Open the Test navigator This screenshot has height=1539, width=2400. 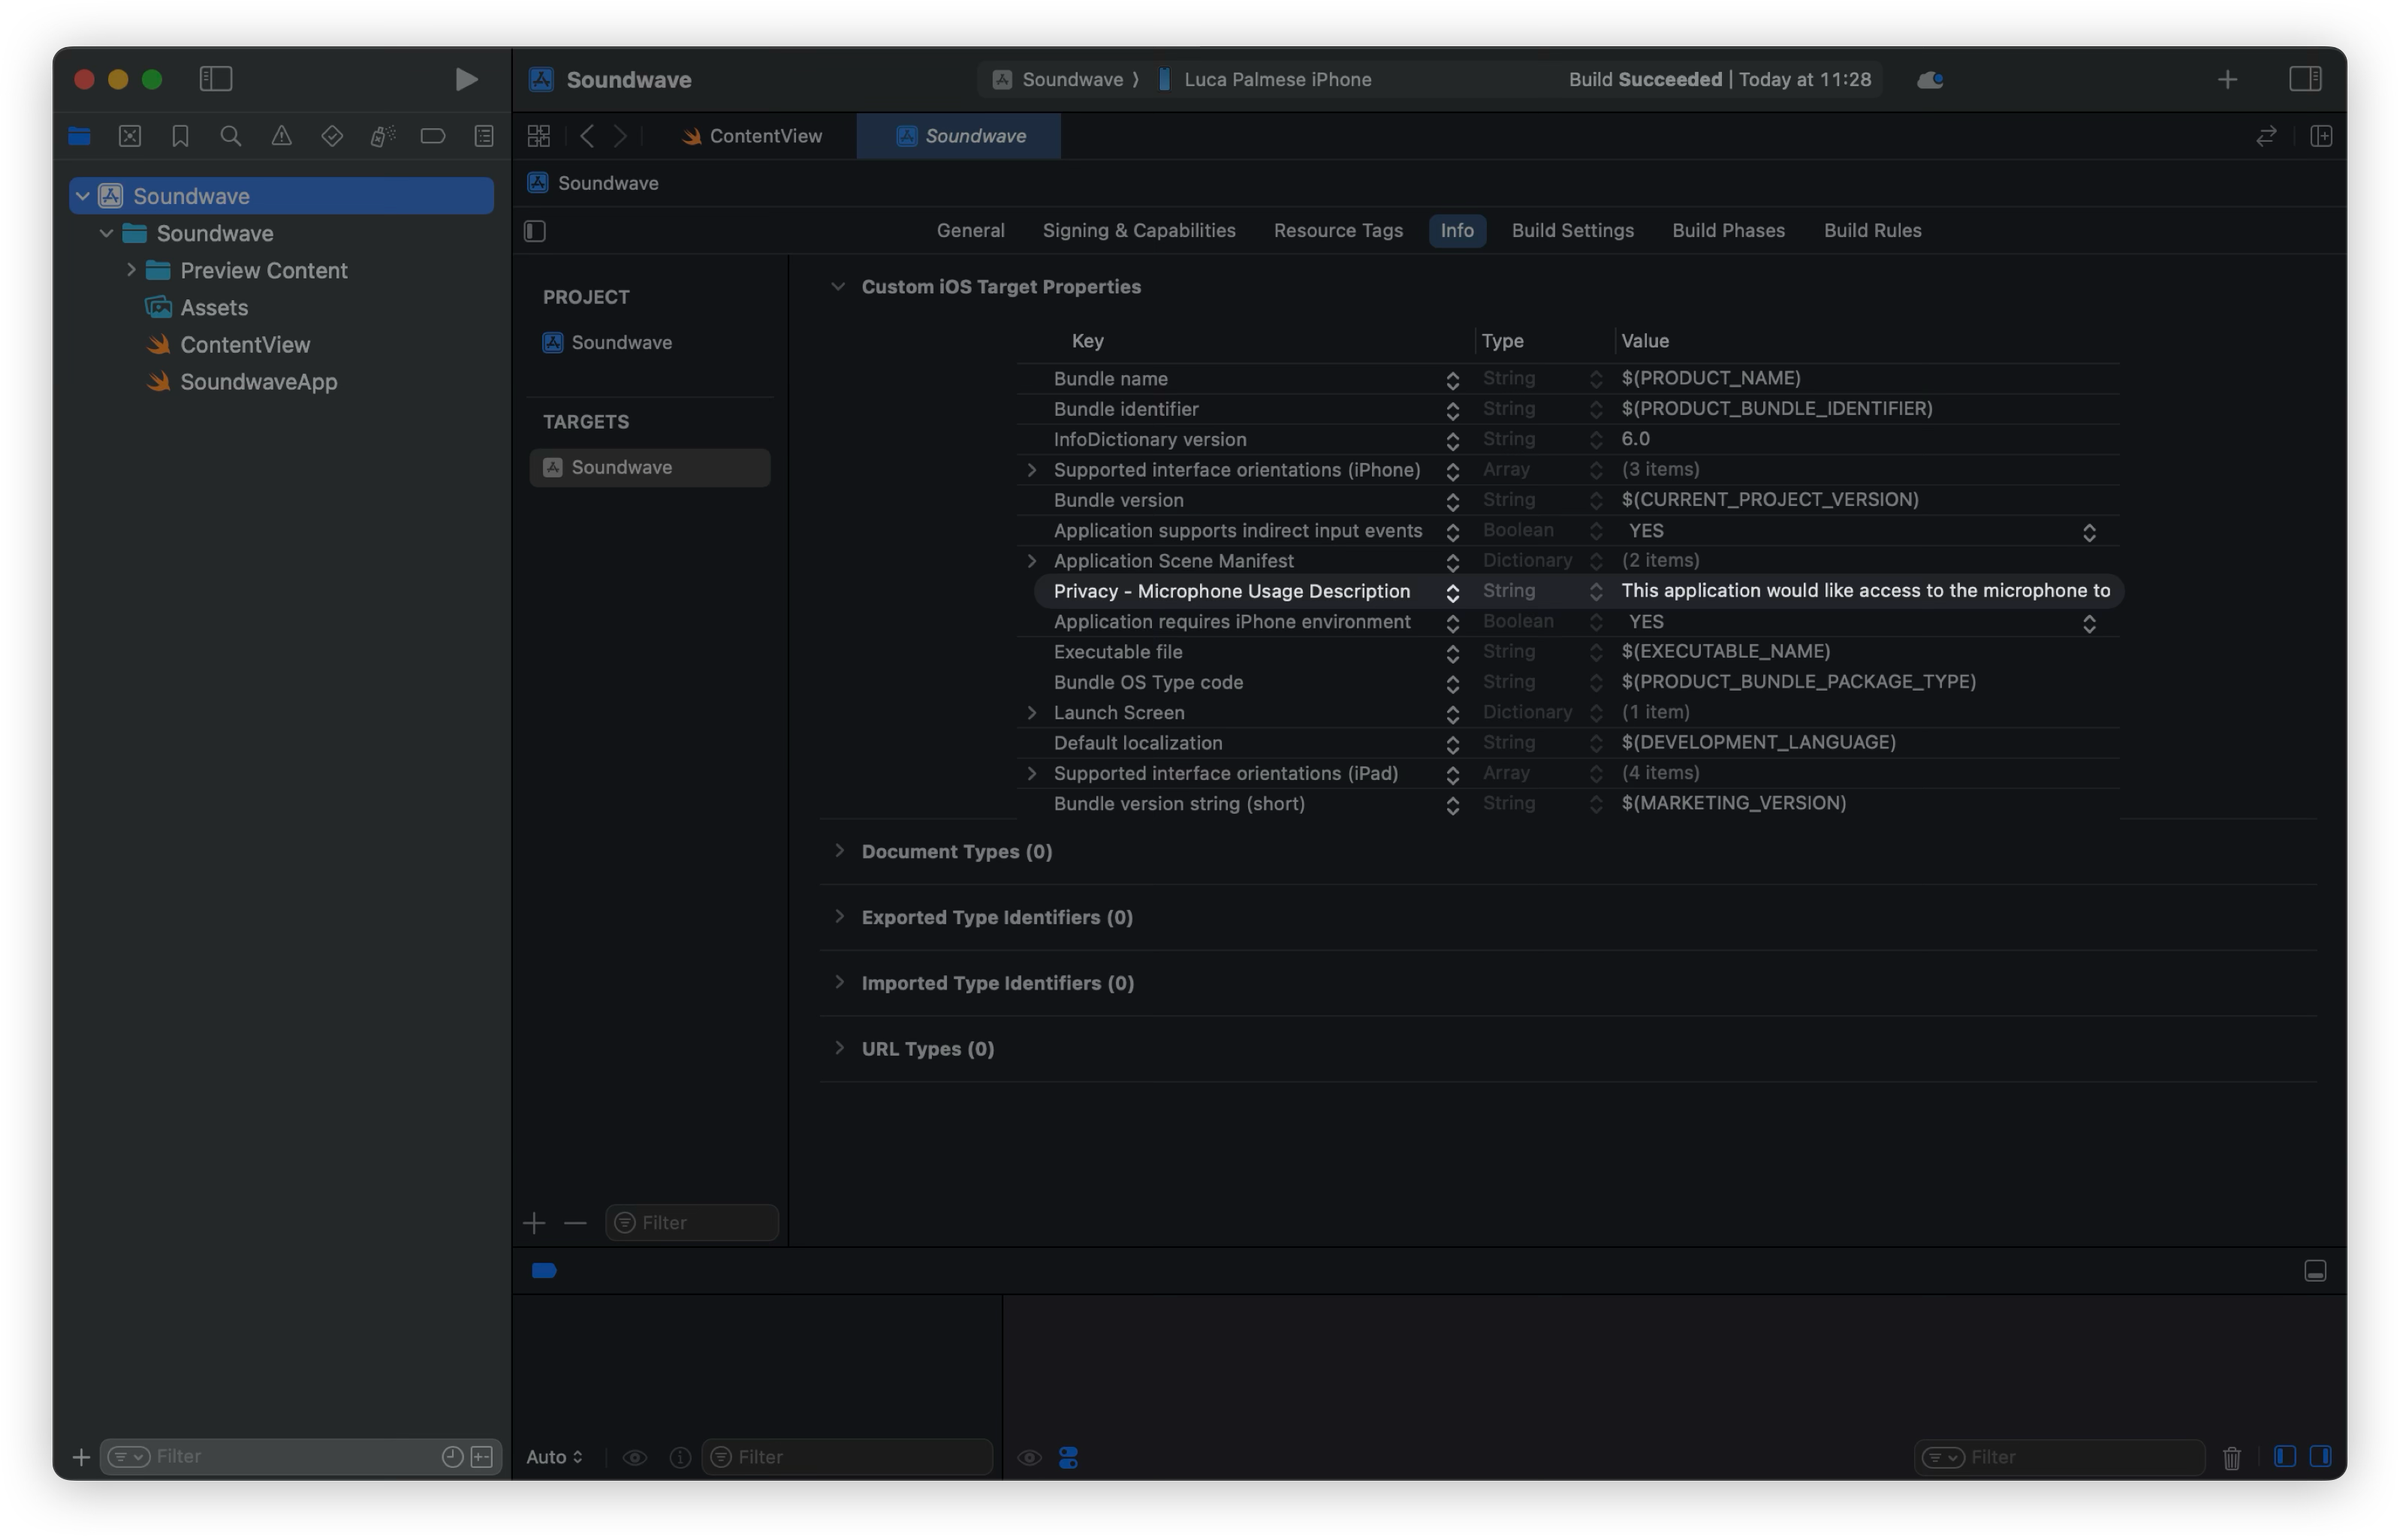point(331,136)
